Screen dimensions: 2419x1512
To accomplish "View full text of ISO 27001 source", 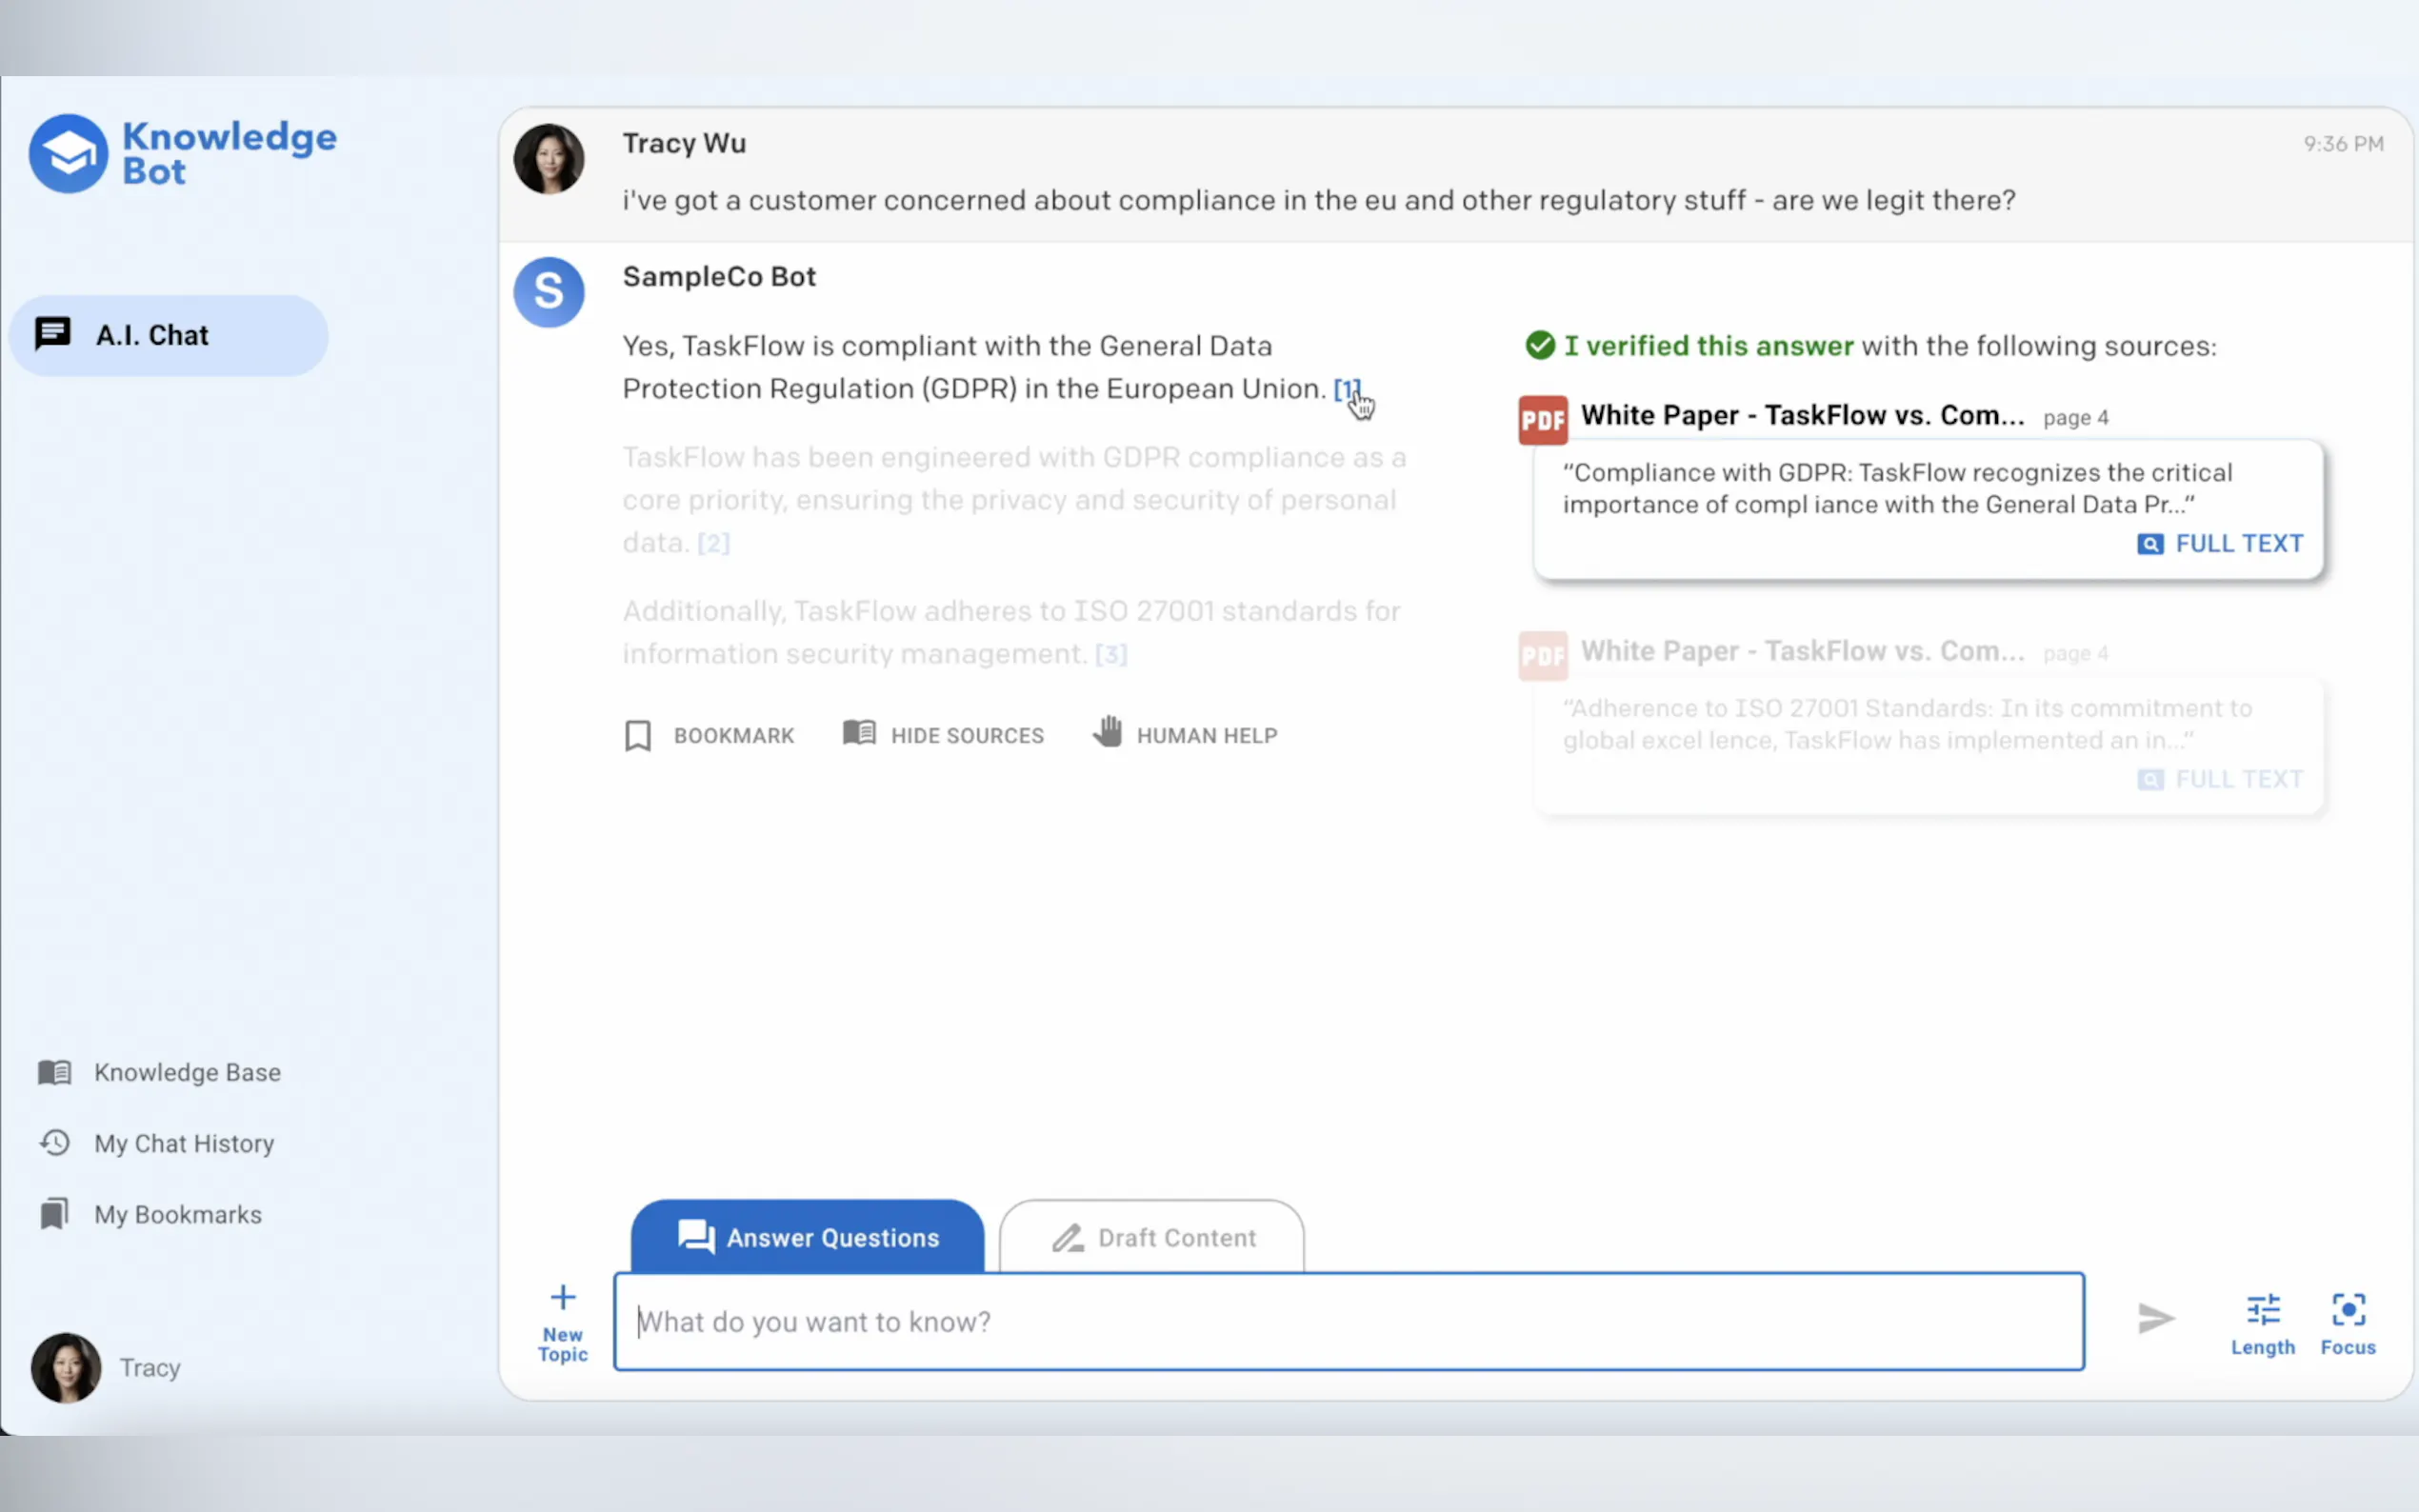I will click(2220, 779).
